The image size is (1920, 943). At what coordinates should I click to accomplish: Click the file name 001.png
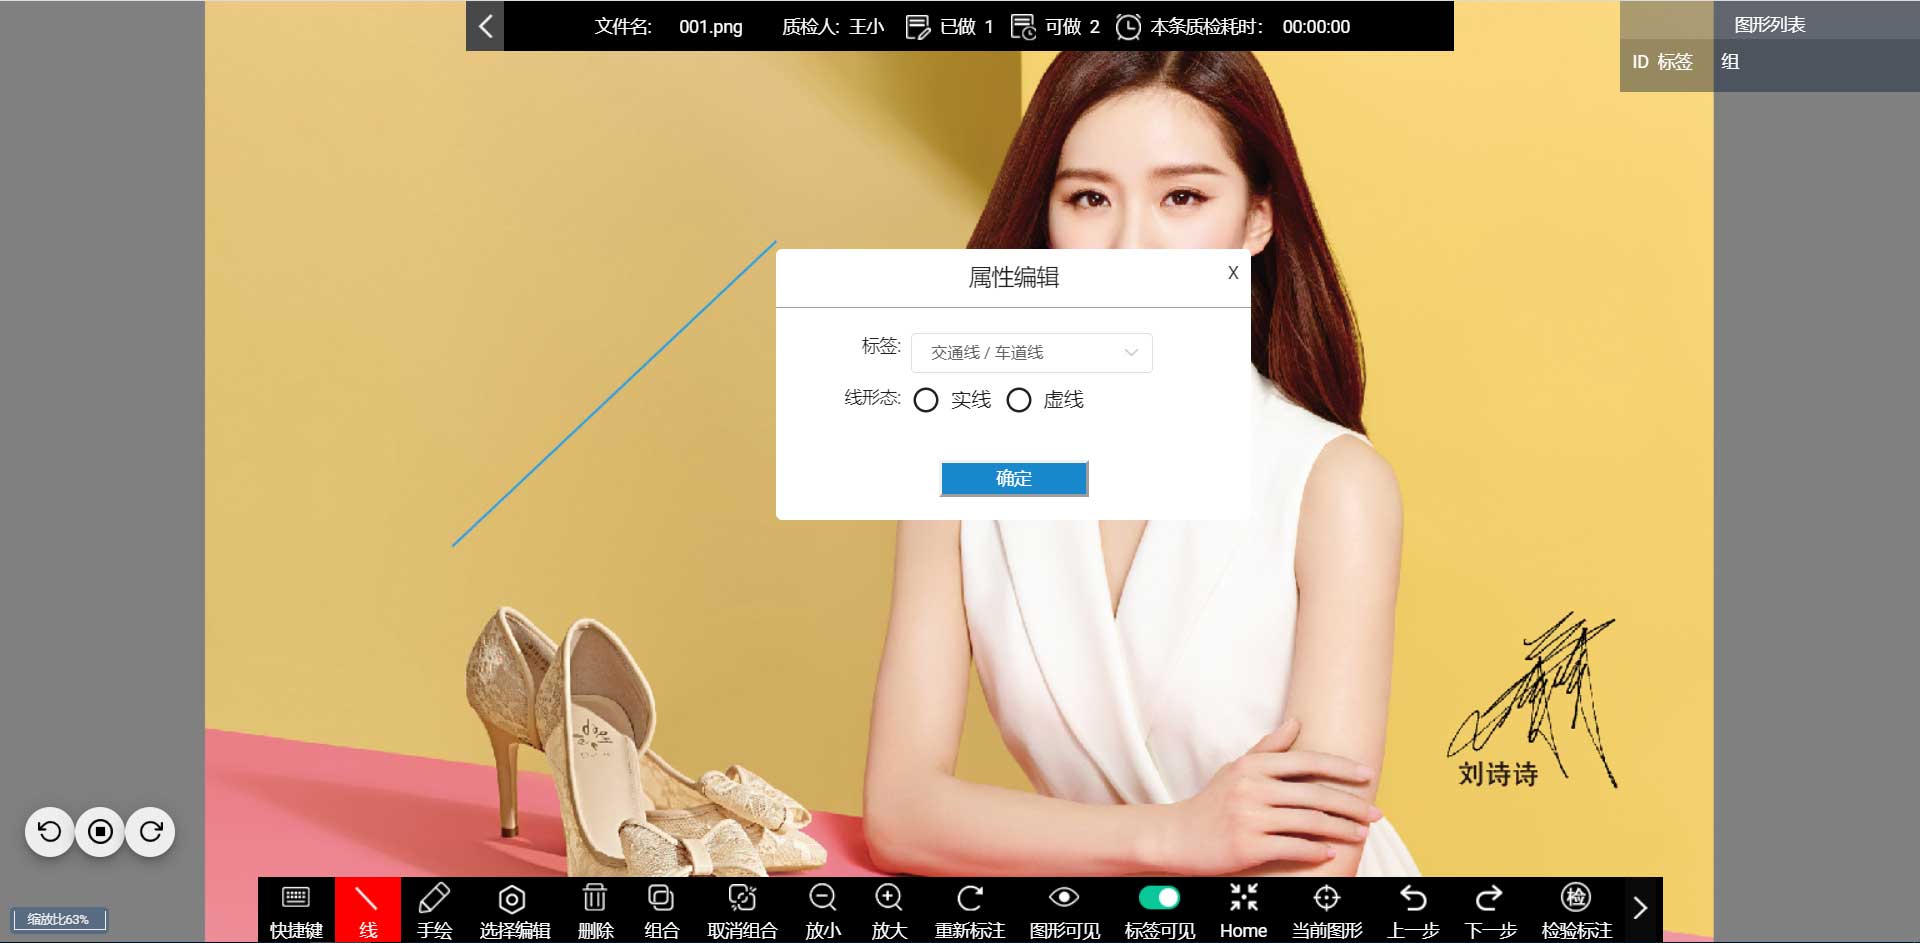tap(711, 27)
